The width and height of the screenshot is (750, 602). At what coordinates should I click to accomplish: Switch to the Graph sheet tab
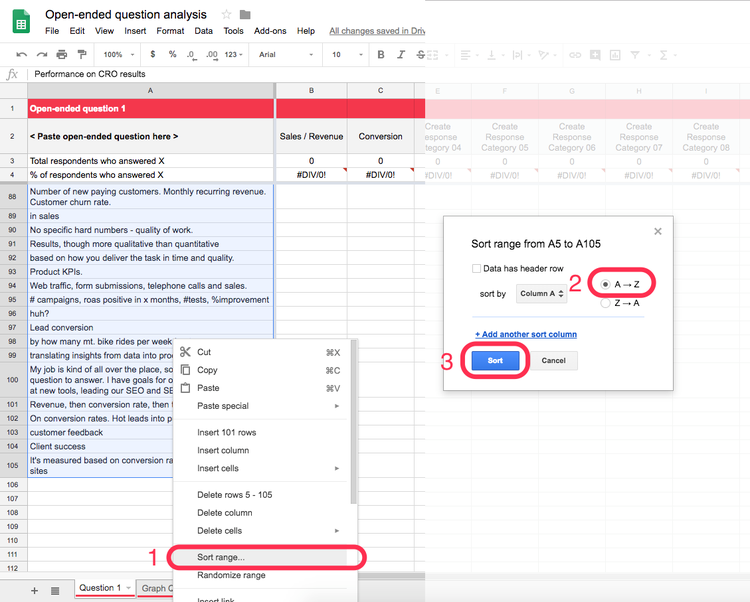(x=156, y=588)
